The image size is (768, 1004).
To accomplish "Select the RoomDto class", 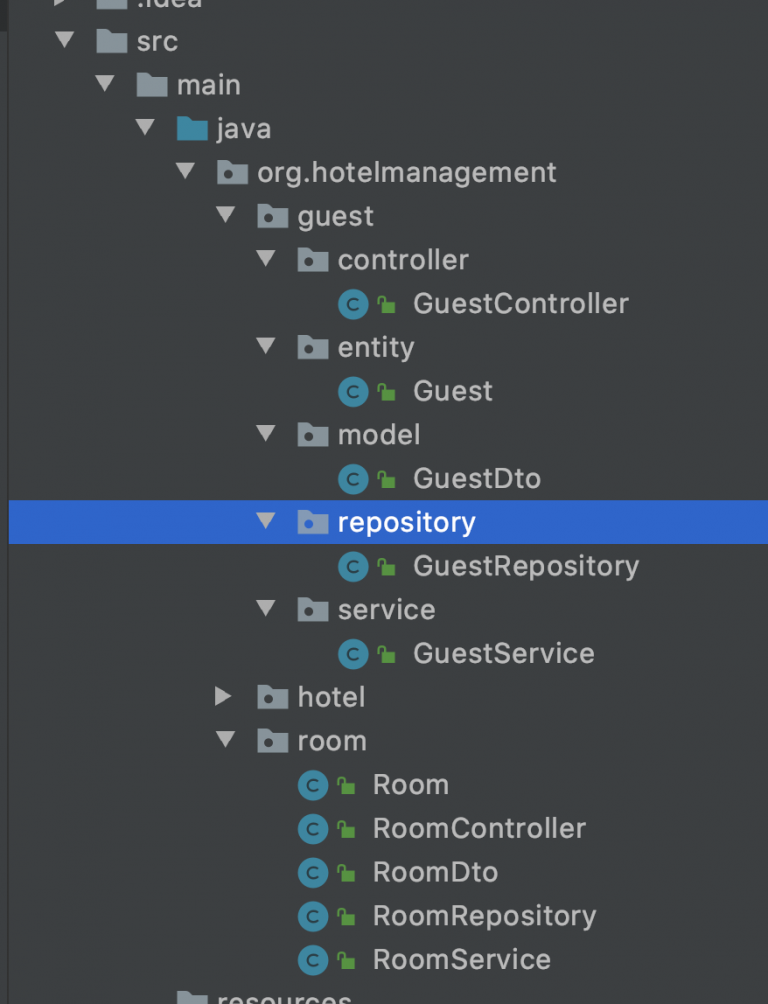I will [435, 871].
